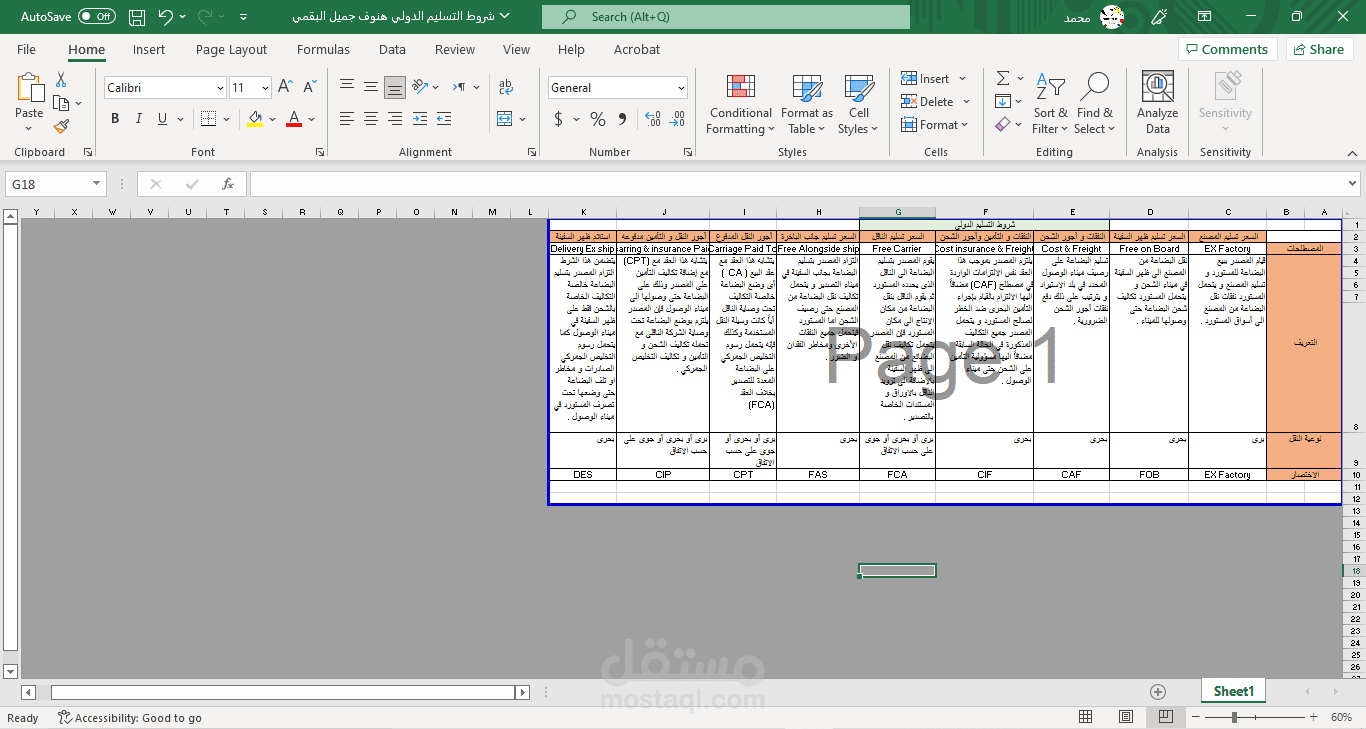Open the Font Name dropdown
This screenshot has width=1366, height=729.
tap(163, 87)
